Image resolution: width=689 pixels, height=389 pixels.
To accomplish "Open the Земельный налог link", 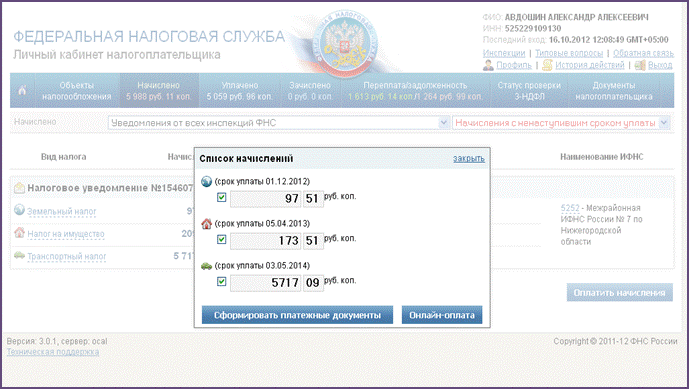I will click(x=62, y=211).
